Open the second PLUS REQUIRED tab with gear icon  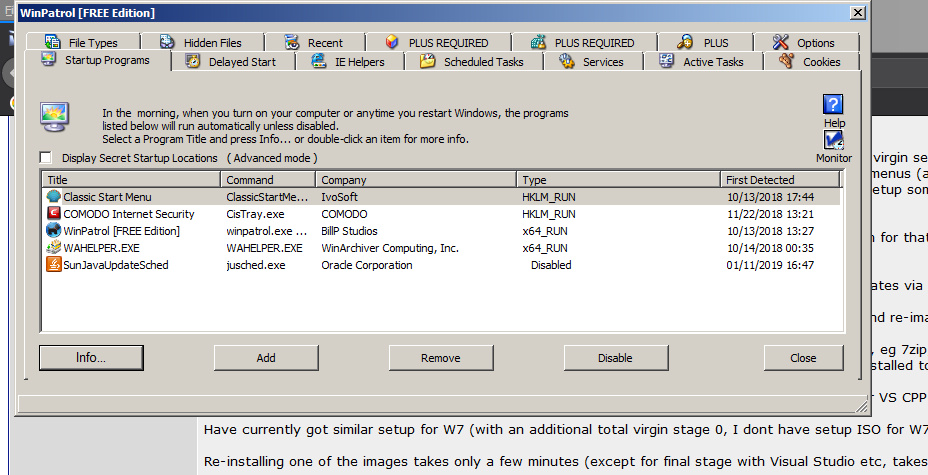click(x=584, y=42)
